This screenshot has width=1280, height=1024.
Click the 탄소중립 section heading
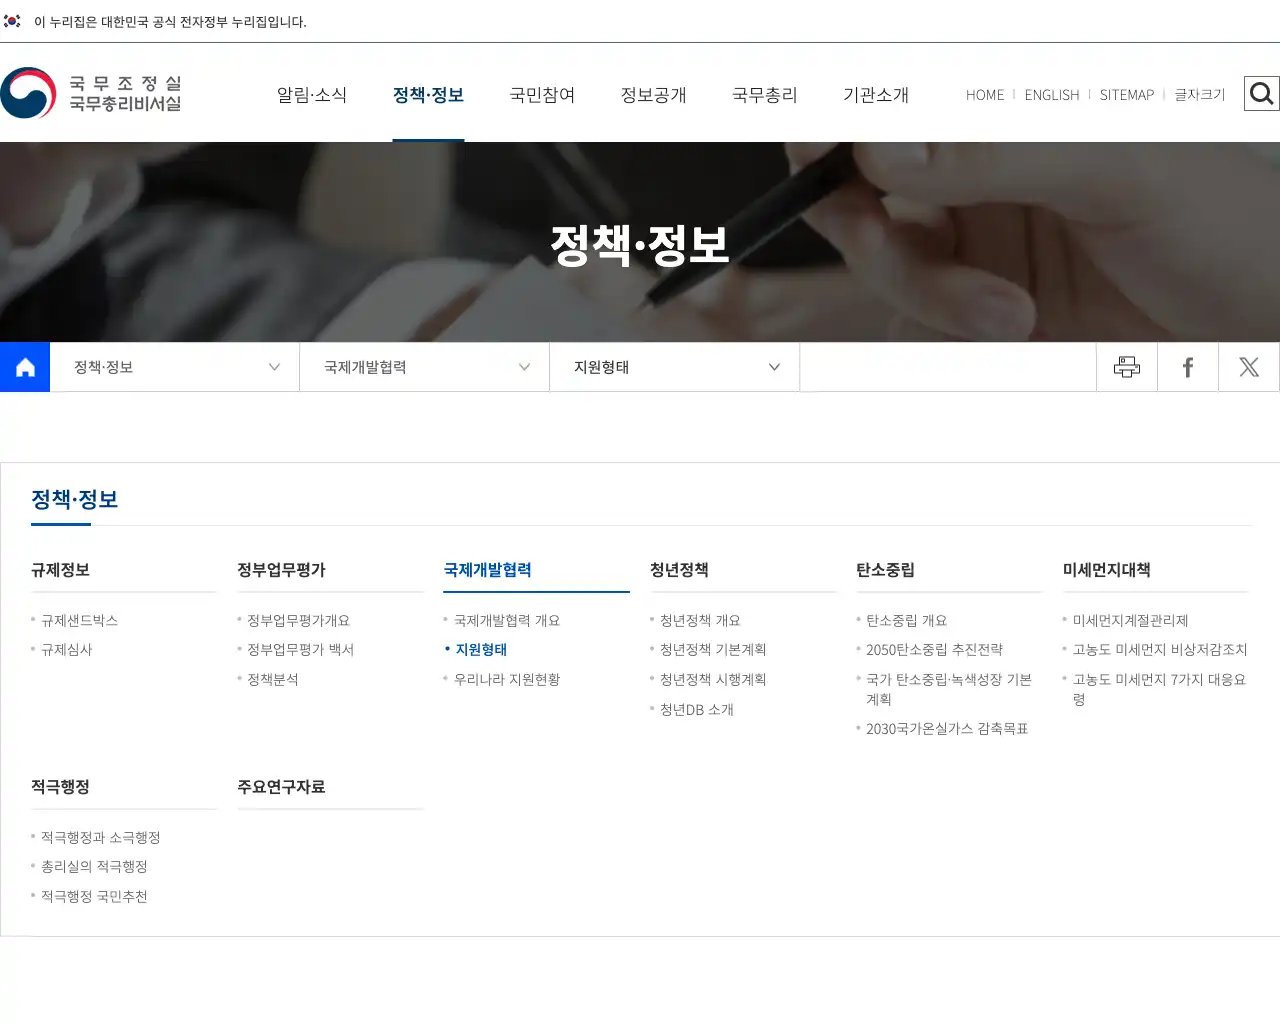(885, 570)
